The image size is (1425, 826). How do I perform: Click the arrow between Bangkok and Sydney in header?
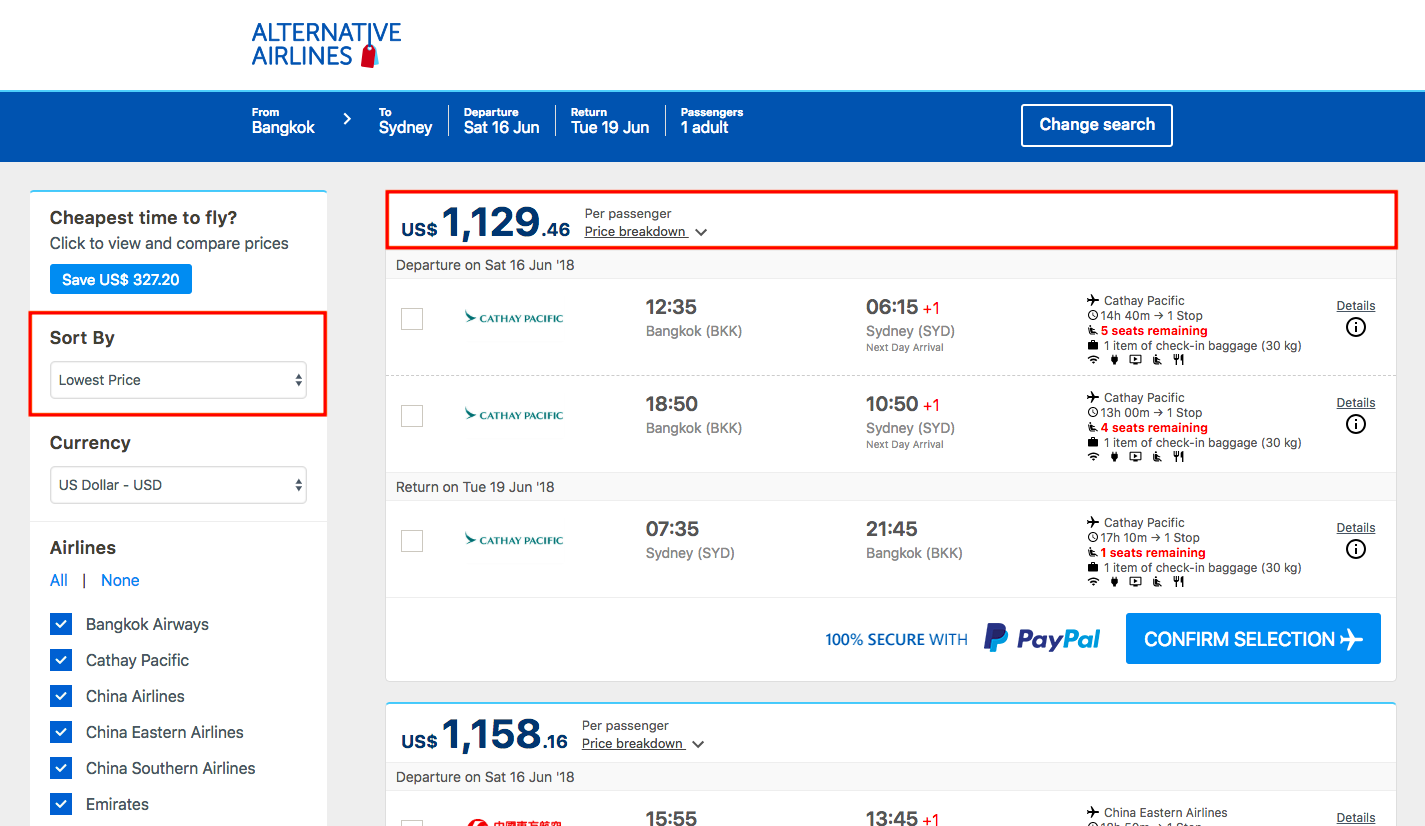coord(347,119)
